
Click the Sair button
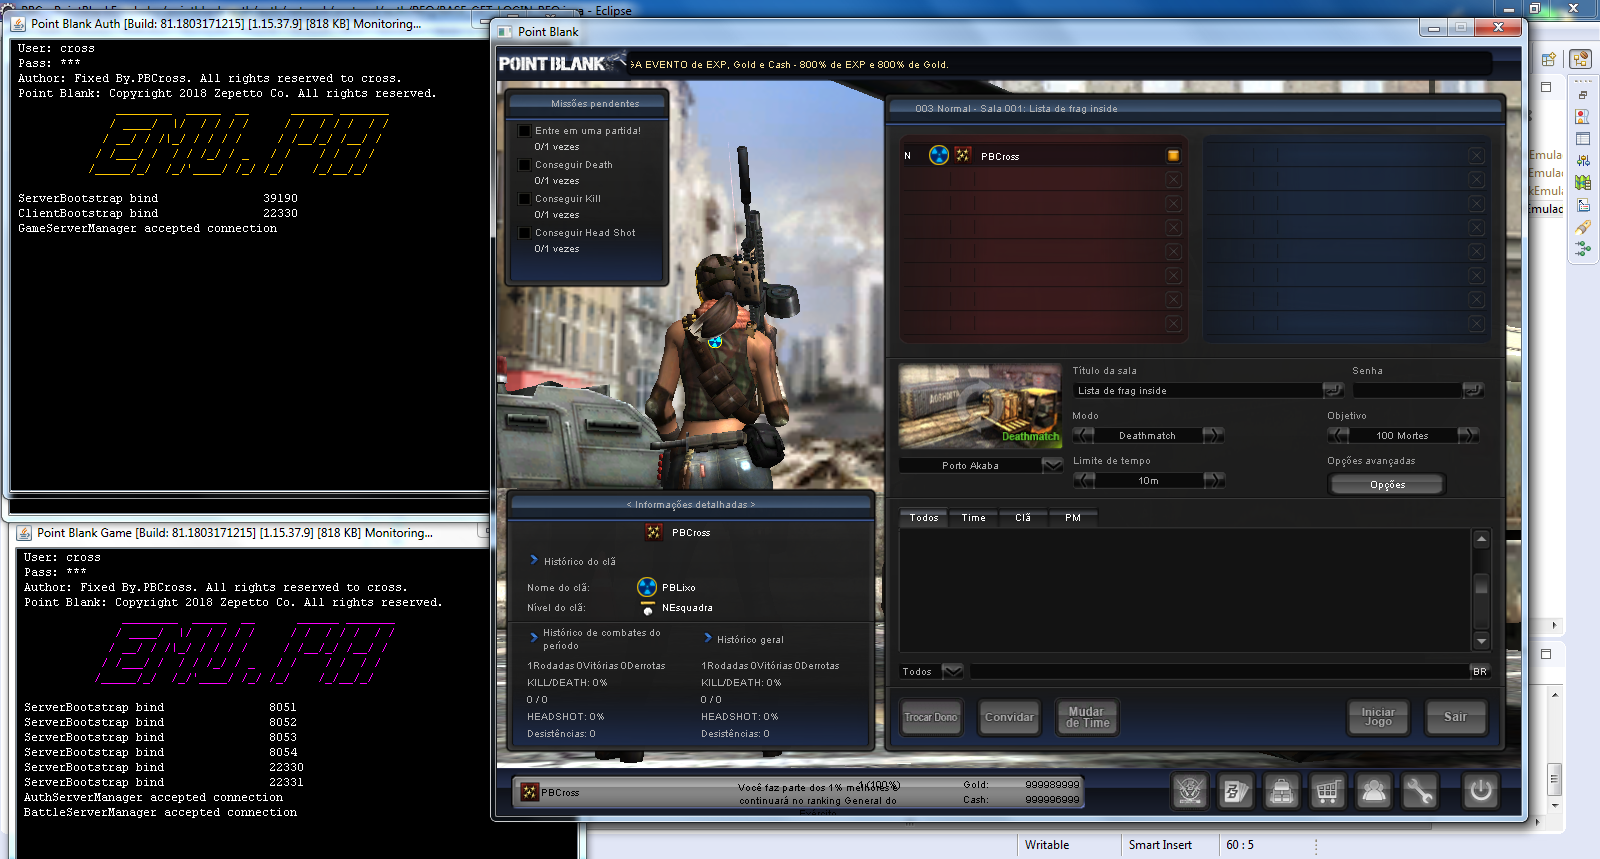pos(1455,717)
